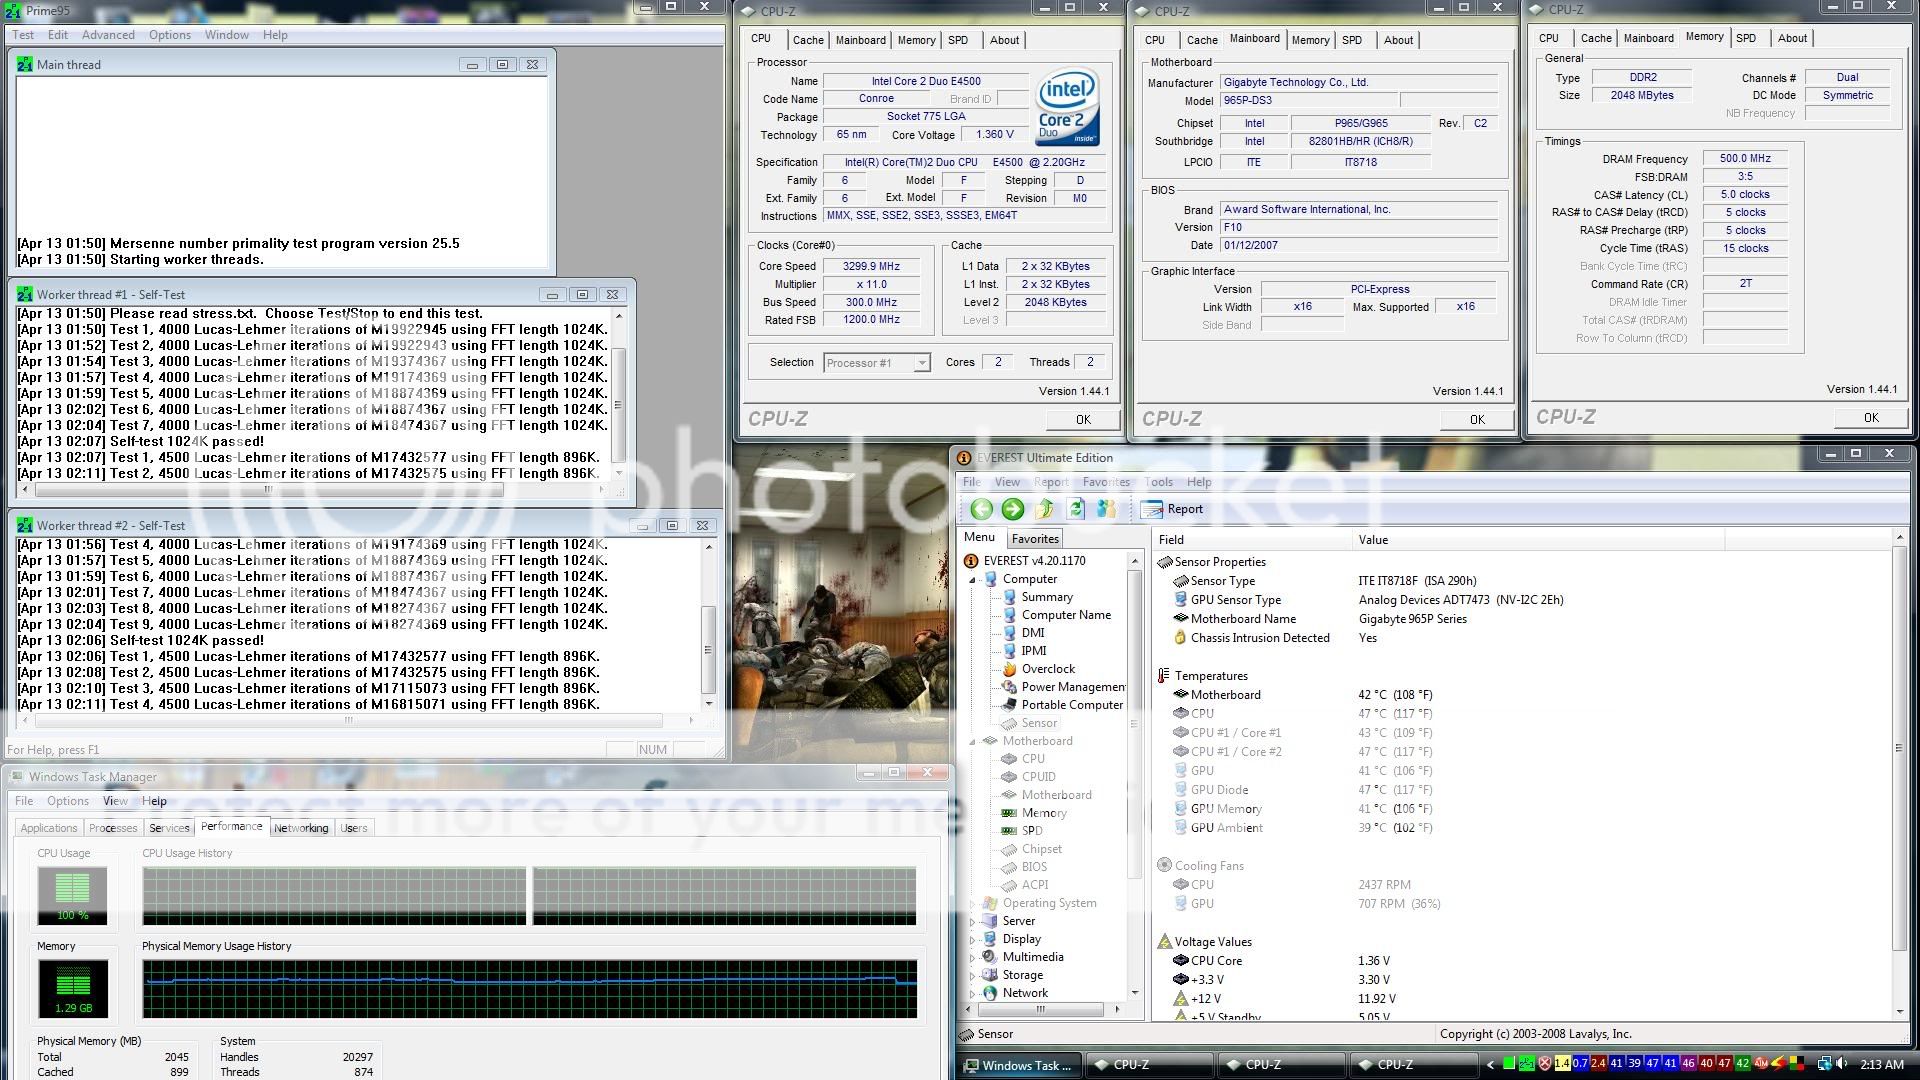Click the user information icon in EVEREST toolbar
1920x1080 pixels.
pyautogui.click(x=1105, y=509)
